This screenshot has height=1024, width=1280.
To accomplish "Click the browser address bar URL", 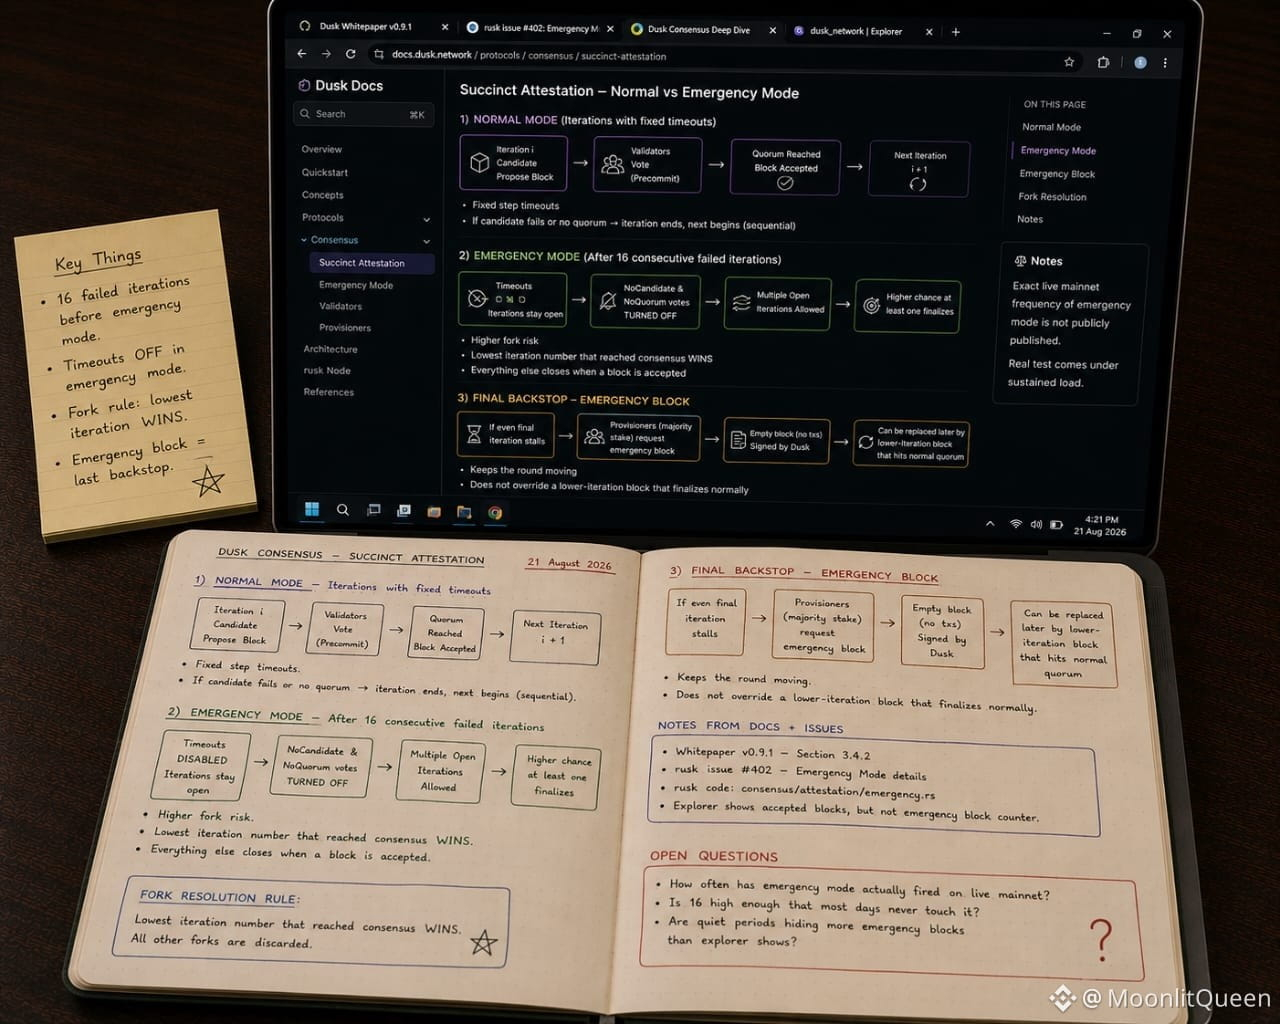I will (x=529, y=56).
